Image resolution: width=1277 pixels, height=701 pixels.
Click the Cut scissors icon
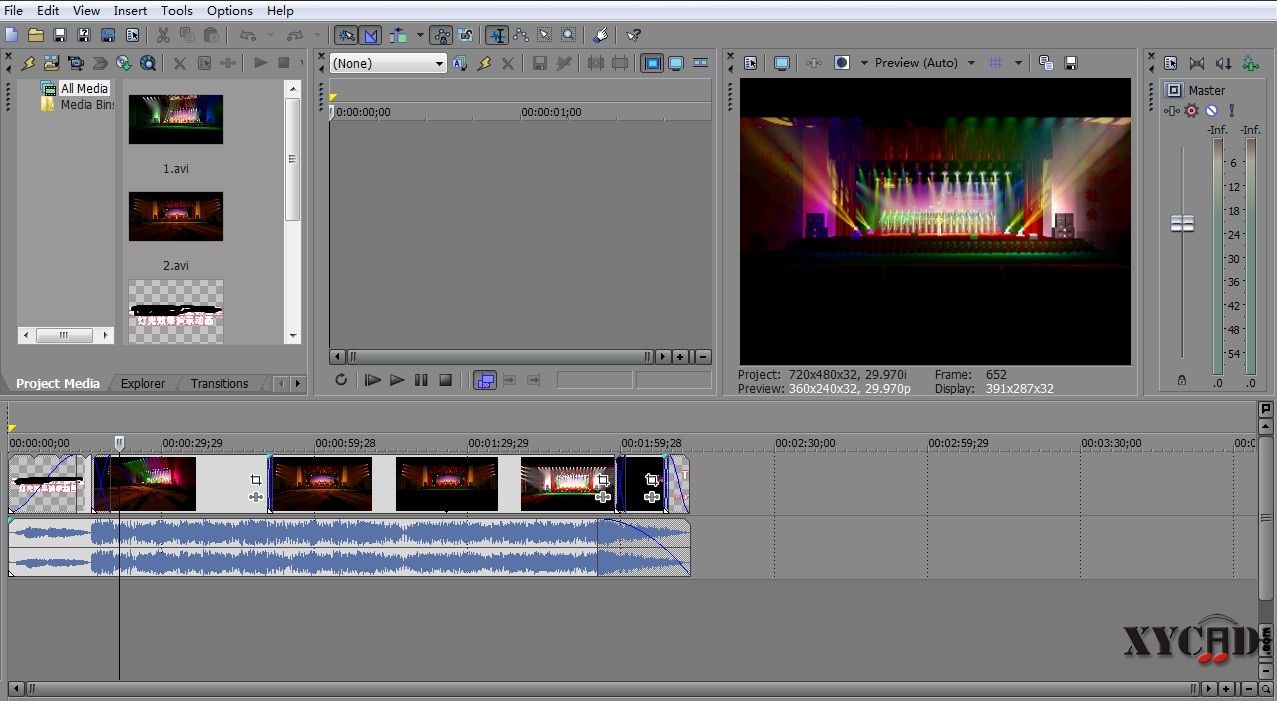(163, 35)
